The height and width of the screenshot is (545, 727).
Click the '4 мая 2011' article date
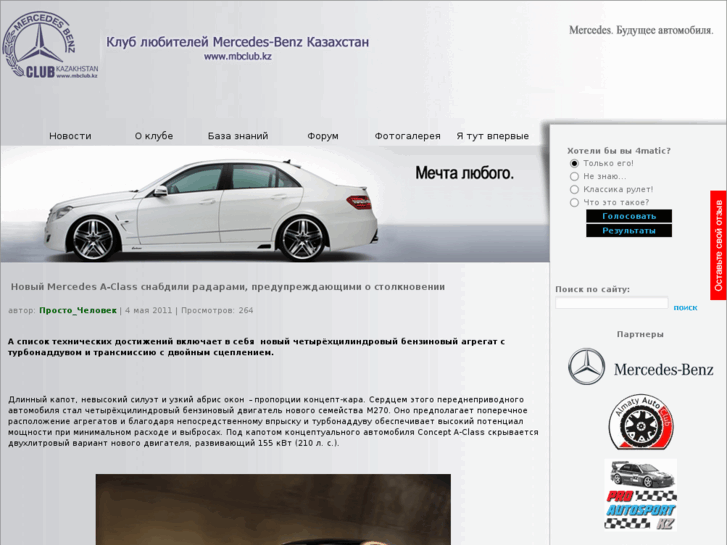(x=148, y=310)
